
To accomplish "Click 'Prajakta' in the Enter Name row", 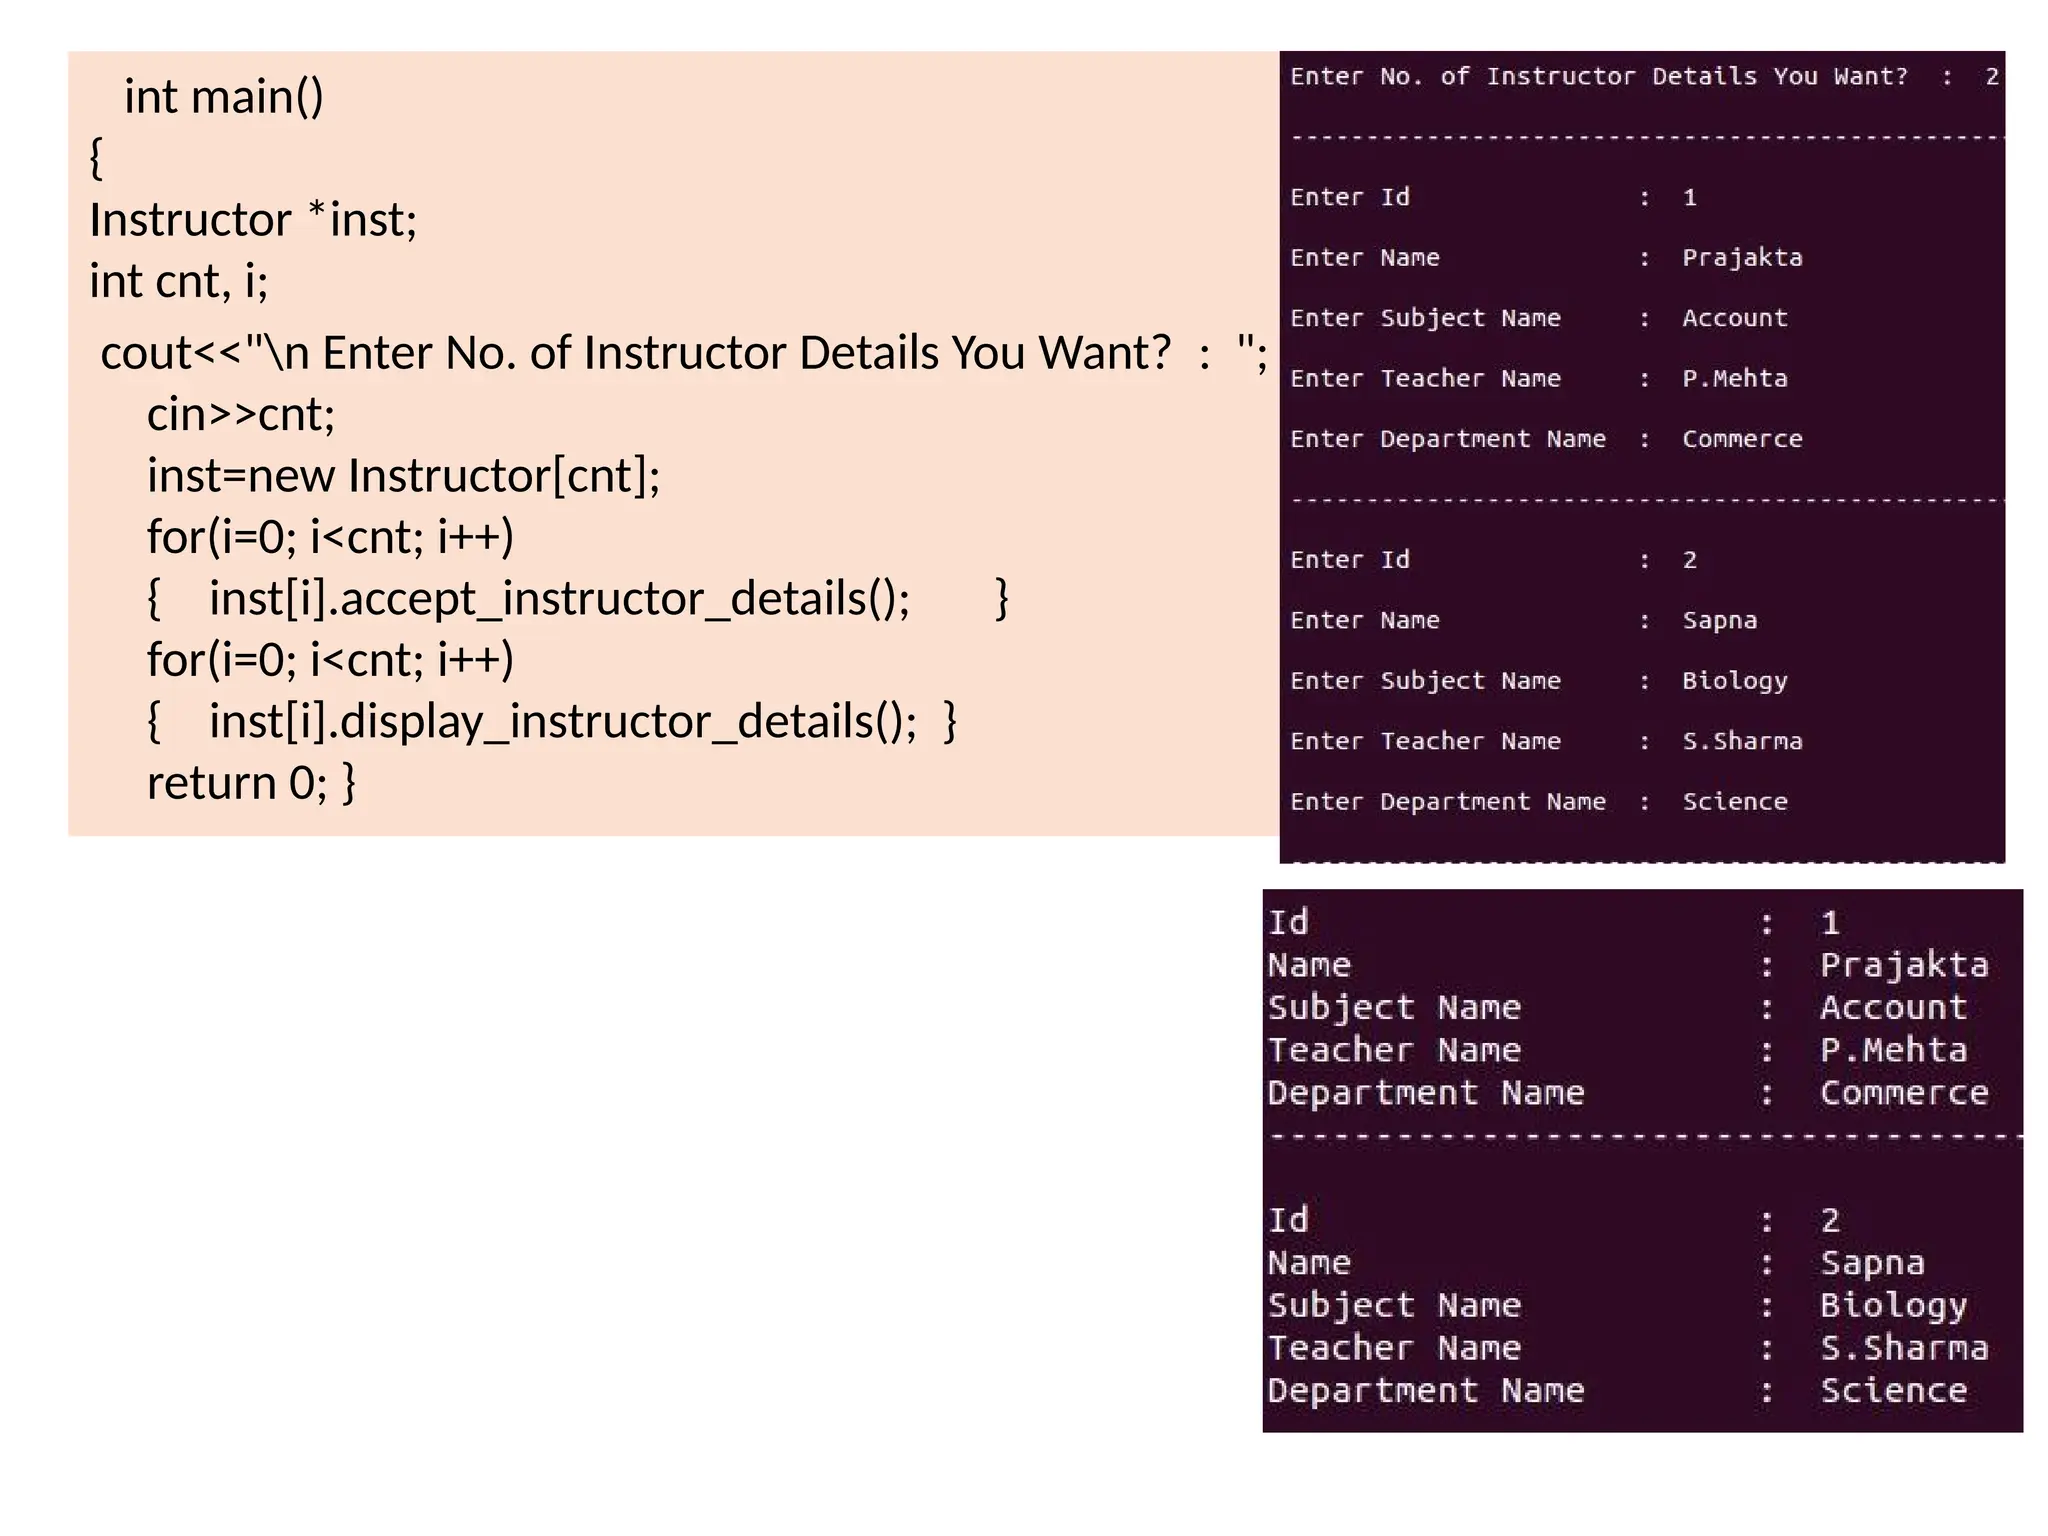I will click(x=1742, y=258).
